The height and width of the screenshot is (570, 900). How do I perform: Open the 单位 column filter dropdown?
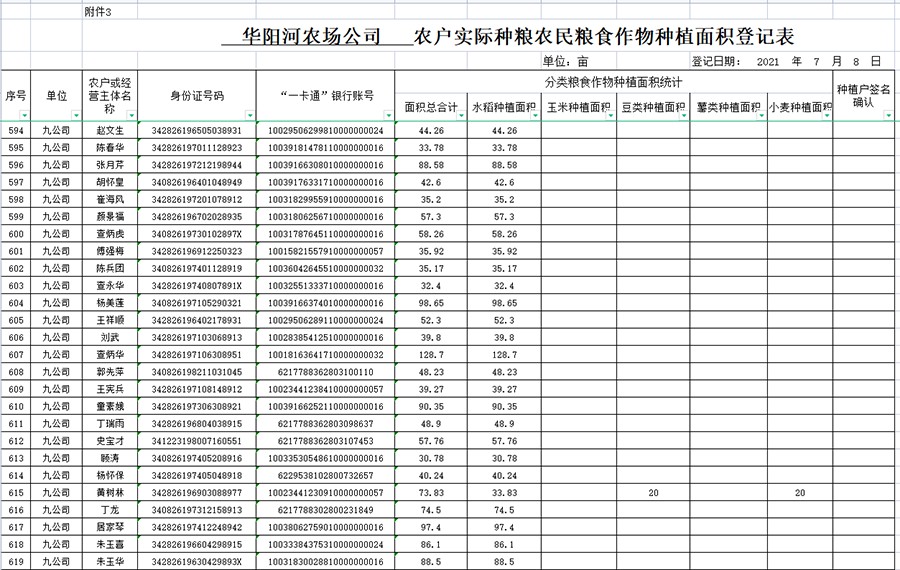point(74,116)
